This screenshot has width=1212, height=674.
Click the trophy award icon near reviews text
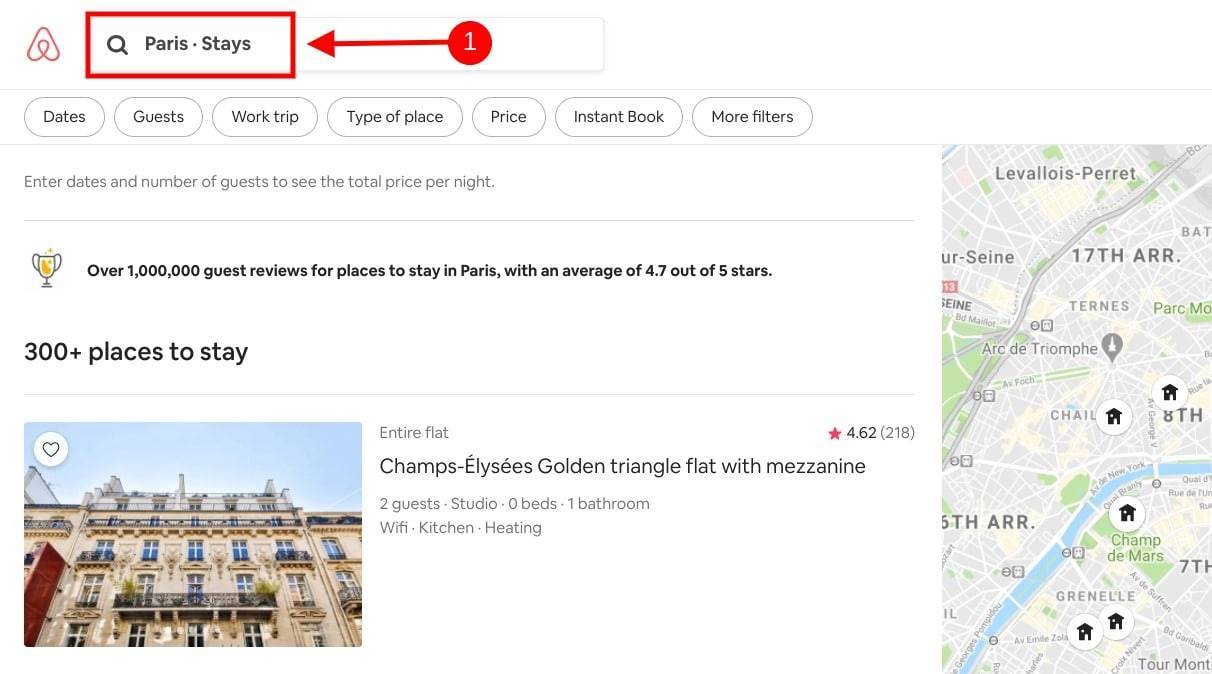45,268
